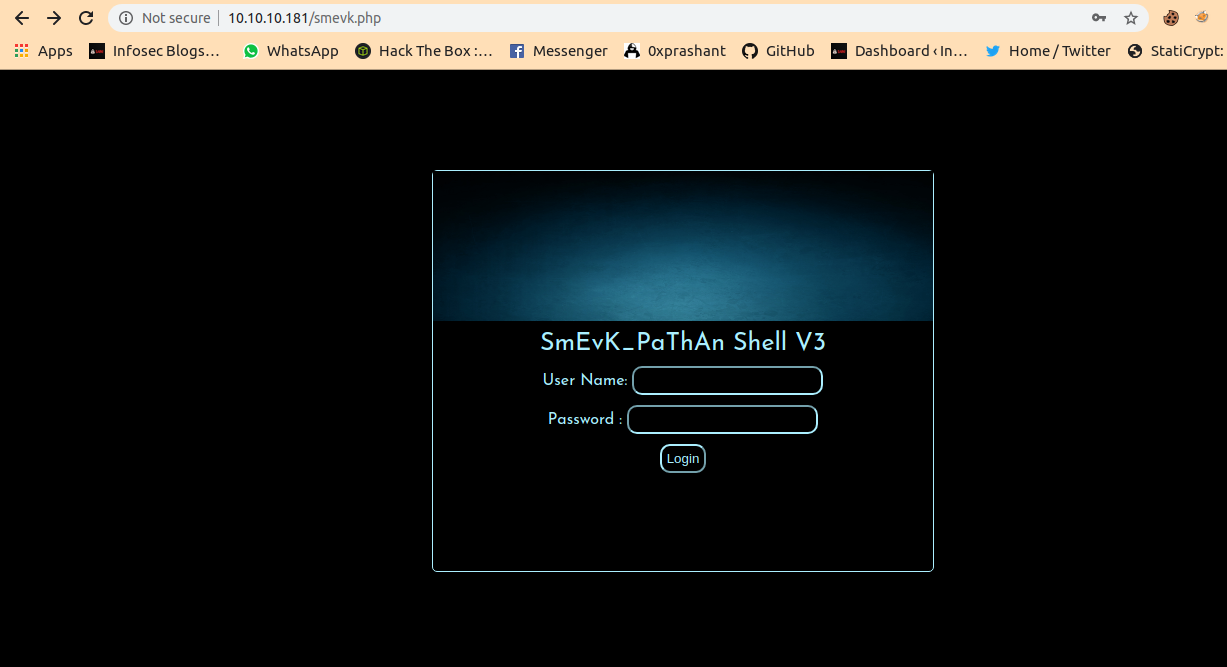Image resolution: width=1227 pixels, height=667 pixels.
Task: Open the StatiCrypt bookmark
Action: click(1134, 50)
